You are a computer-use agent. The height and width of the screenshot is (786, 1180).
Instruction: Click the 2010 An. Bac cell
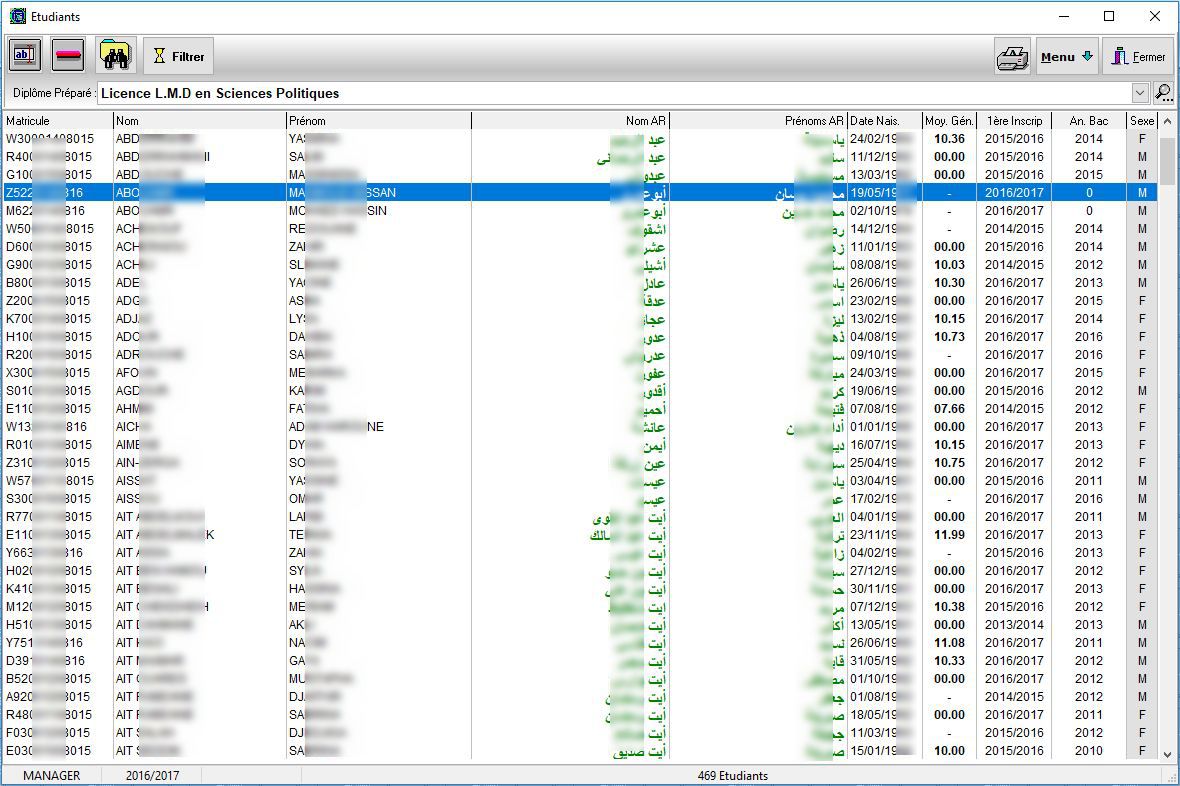coord(1088,751)
